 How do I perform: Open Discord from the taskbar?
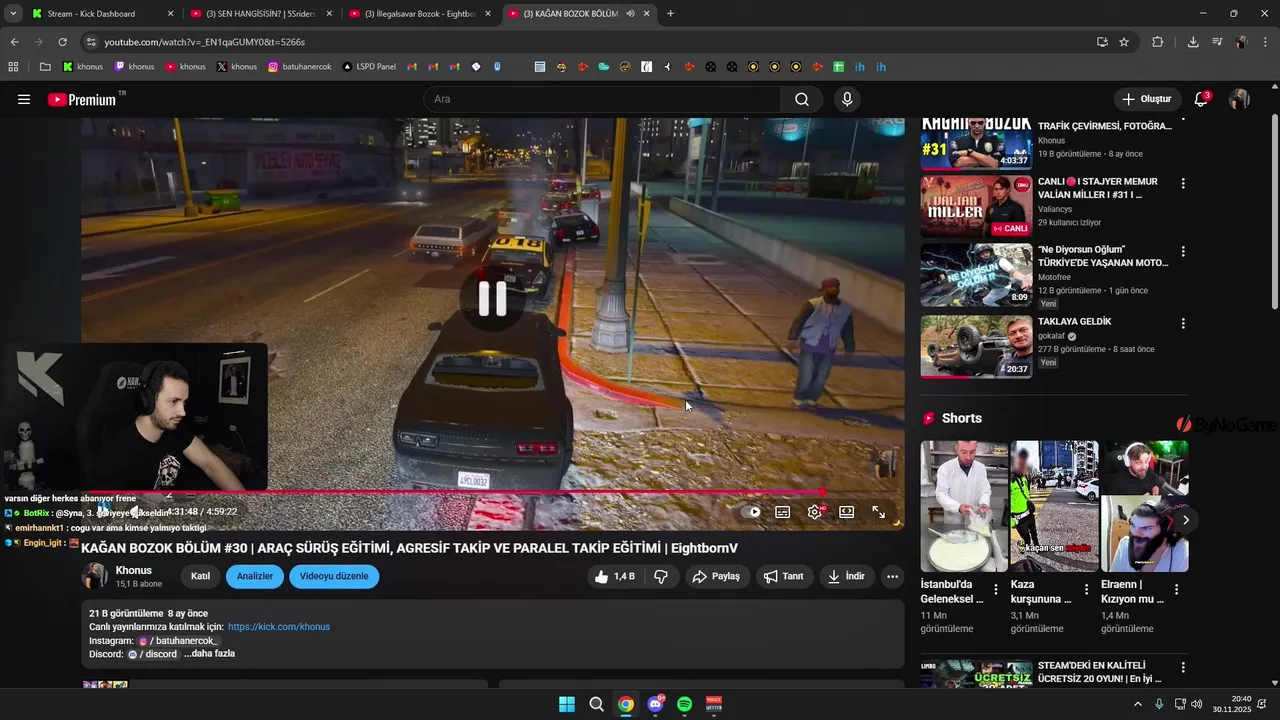655,704
